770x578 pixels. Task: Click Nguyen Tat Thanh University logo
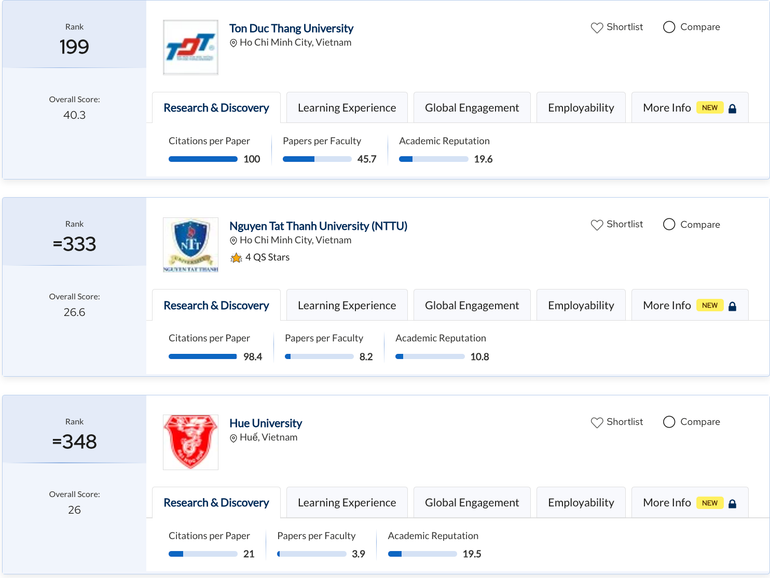click(190, 245)
